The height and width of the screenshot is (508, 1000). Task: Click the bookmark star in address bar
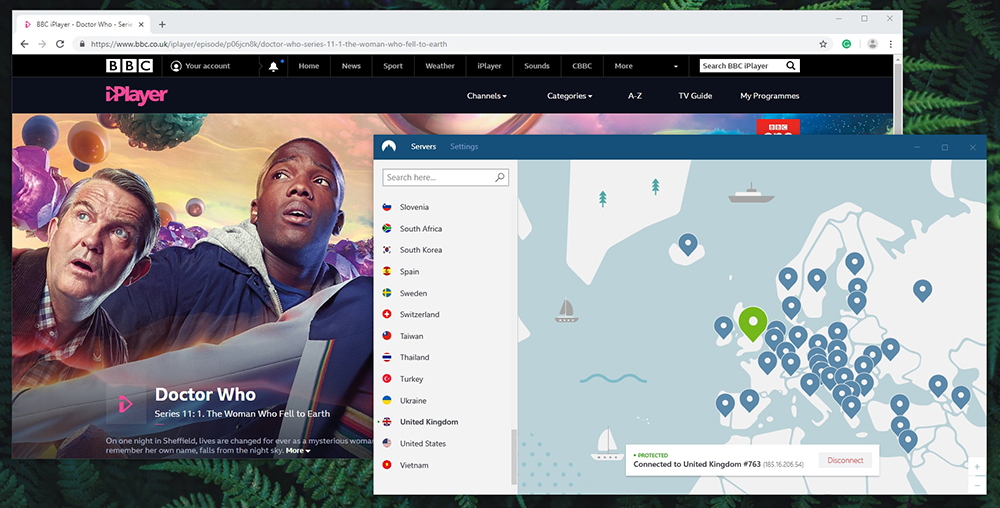point(823,44)
